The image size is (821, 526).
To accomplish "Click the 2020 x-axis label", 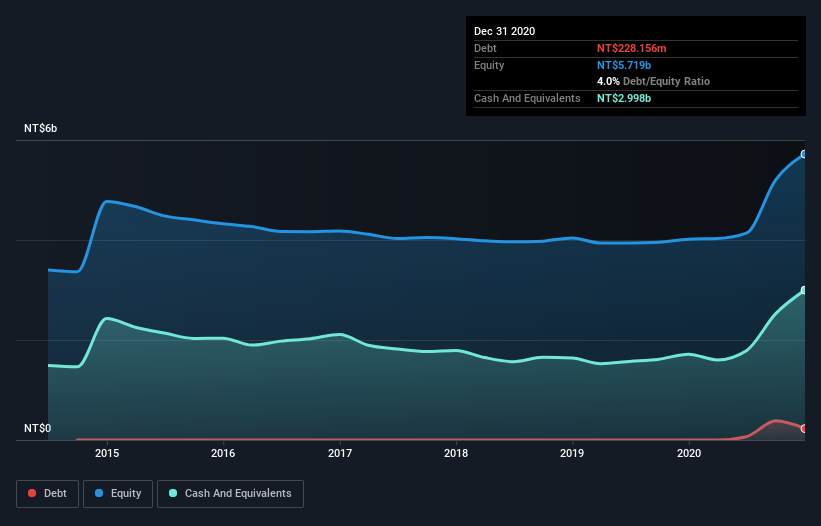I will pos(689,453).
